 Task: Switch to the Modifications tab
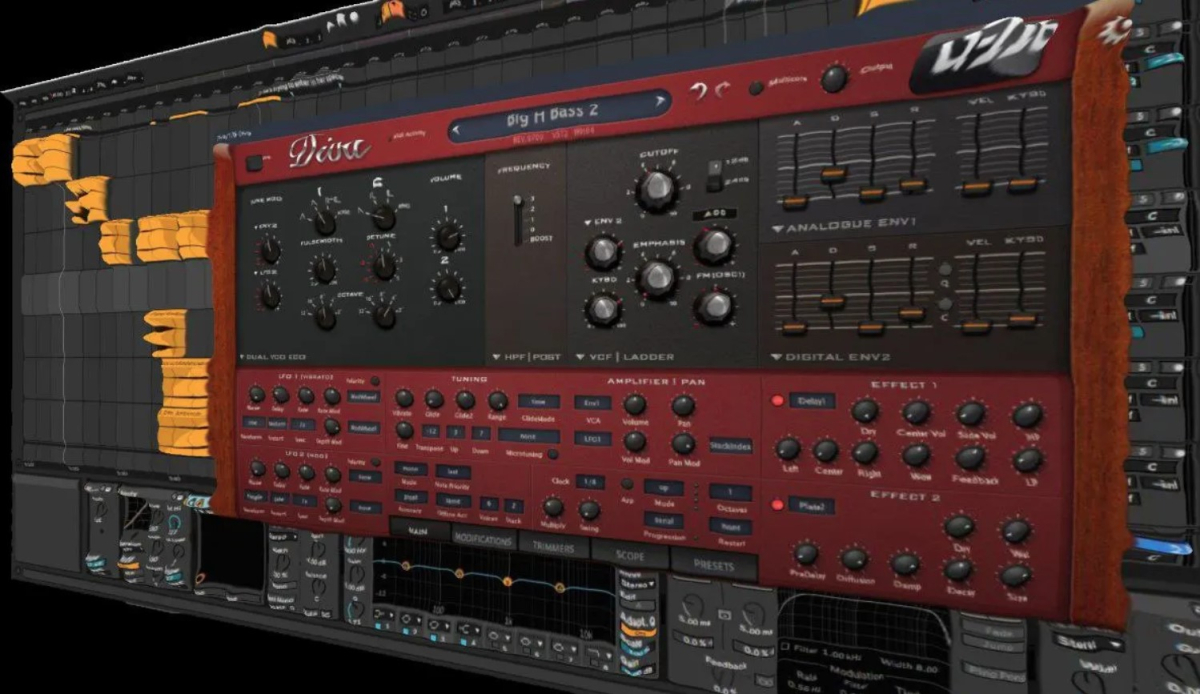(x=484, y=539)
